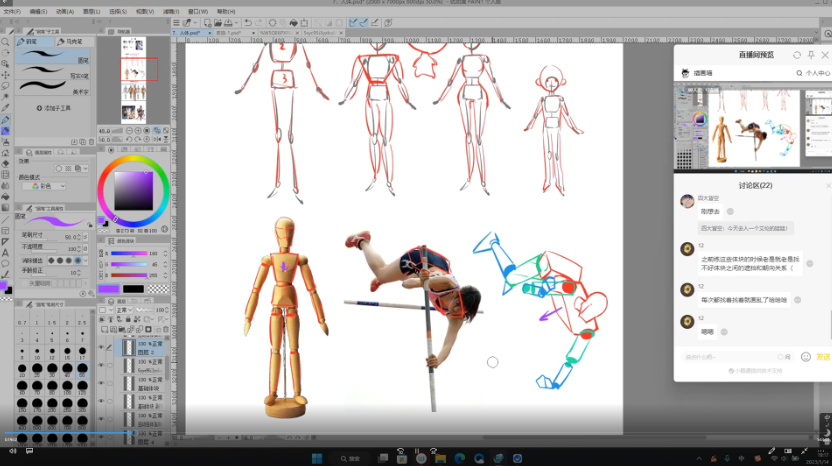This screenshot has height=466, width=832.
Task: Select the magnifier zoom tool
Action: (5, 41)
